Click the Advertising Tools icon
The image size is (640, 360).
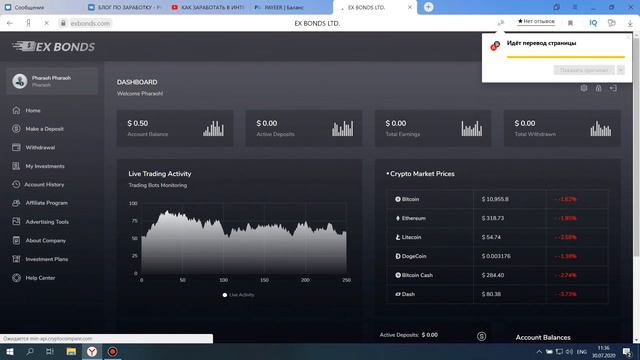(16, 222)
